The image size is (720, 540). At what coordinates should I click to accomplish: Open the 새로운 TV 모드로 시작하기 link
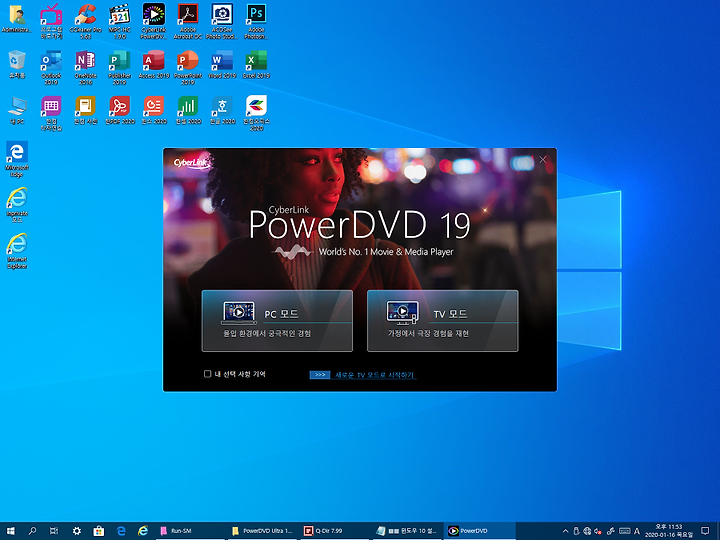point(375,375)
